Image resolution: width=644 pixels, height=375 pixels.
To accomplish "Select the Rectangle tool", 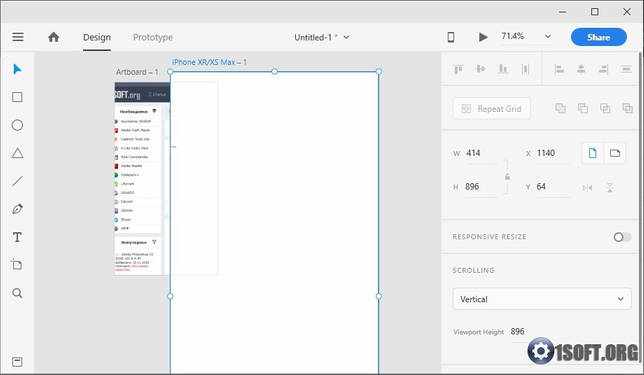I will [17, 97].
